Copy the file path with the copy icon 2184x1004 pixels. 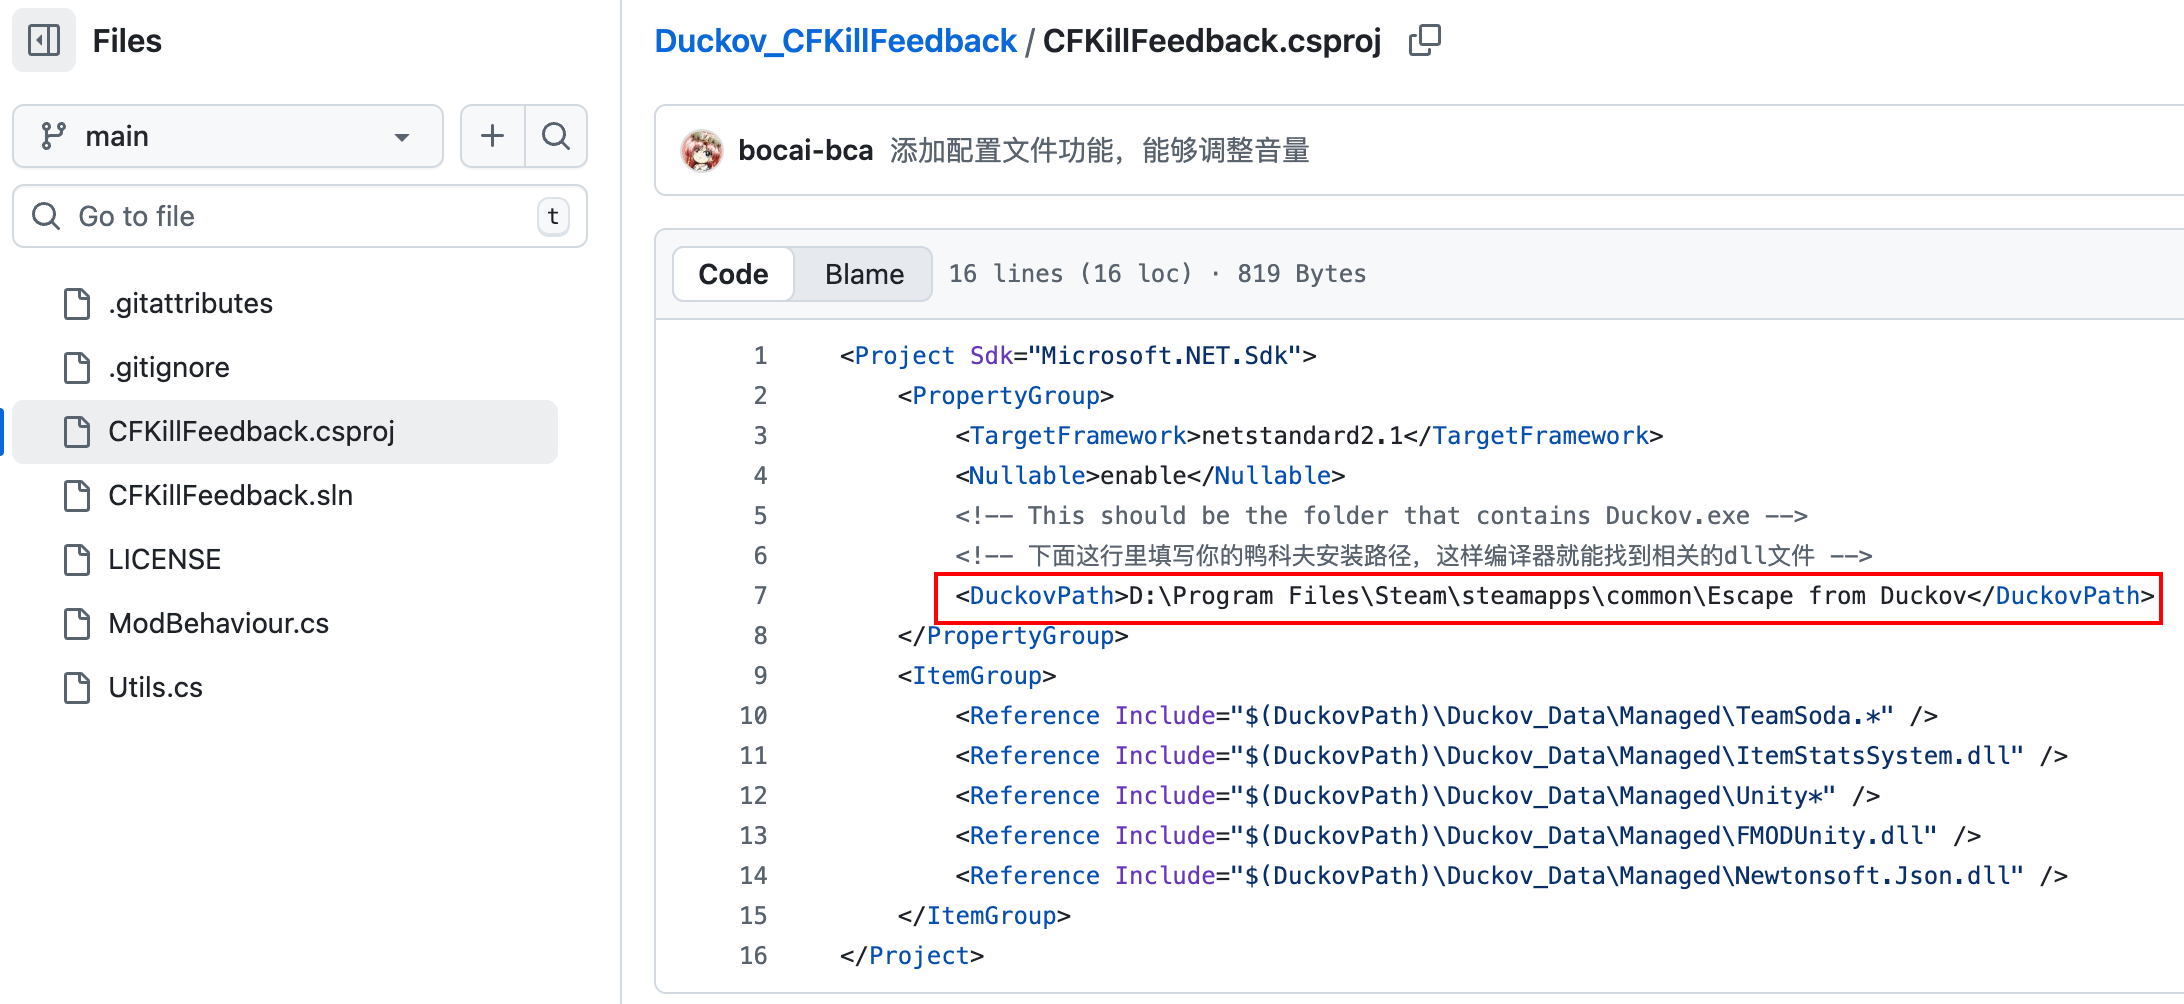1425,40
